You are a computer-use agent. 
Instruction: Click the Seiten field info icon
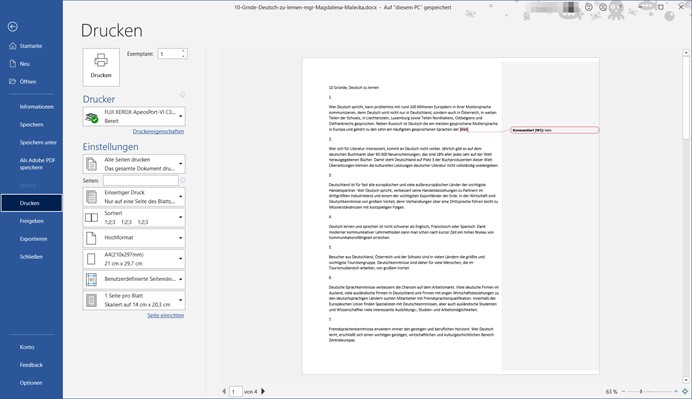[183, 180]
